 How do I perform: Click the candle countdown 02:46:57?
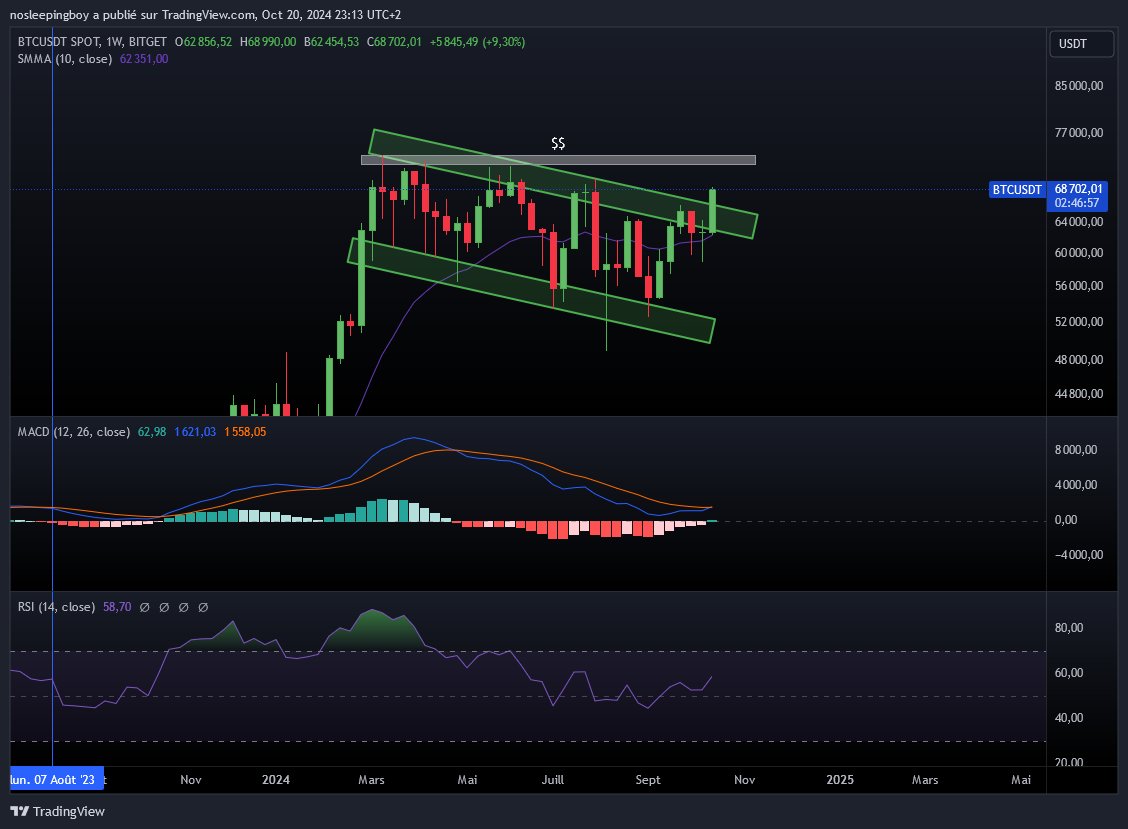pos(1077,203)
